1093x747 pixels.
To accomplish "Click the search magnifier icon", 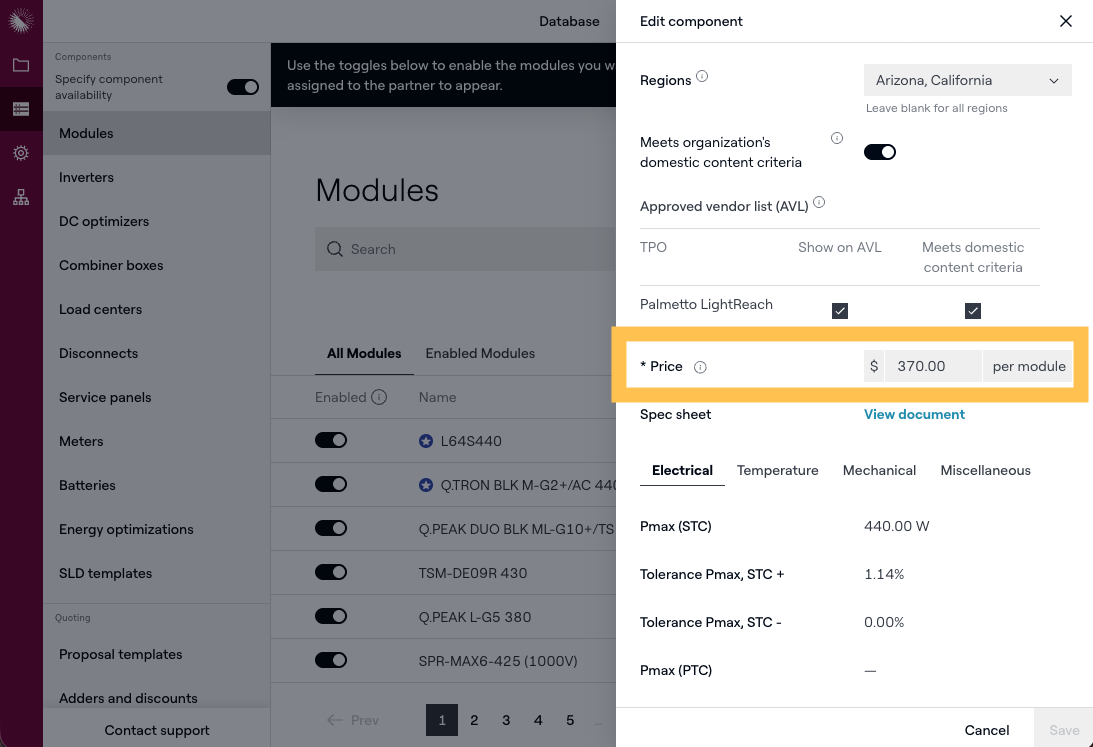I will (335, 249).
